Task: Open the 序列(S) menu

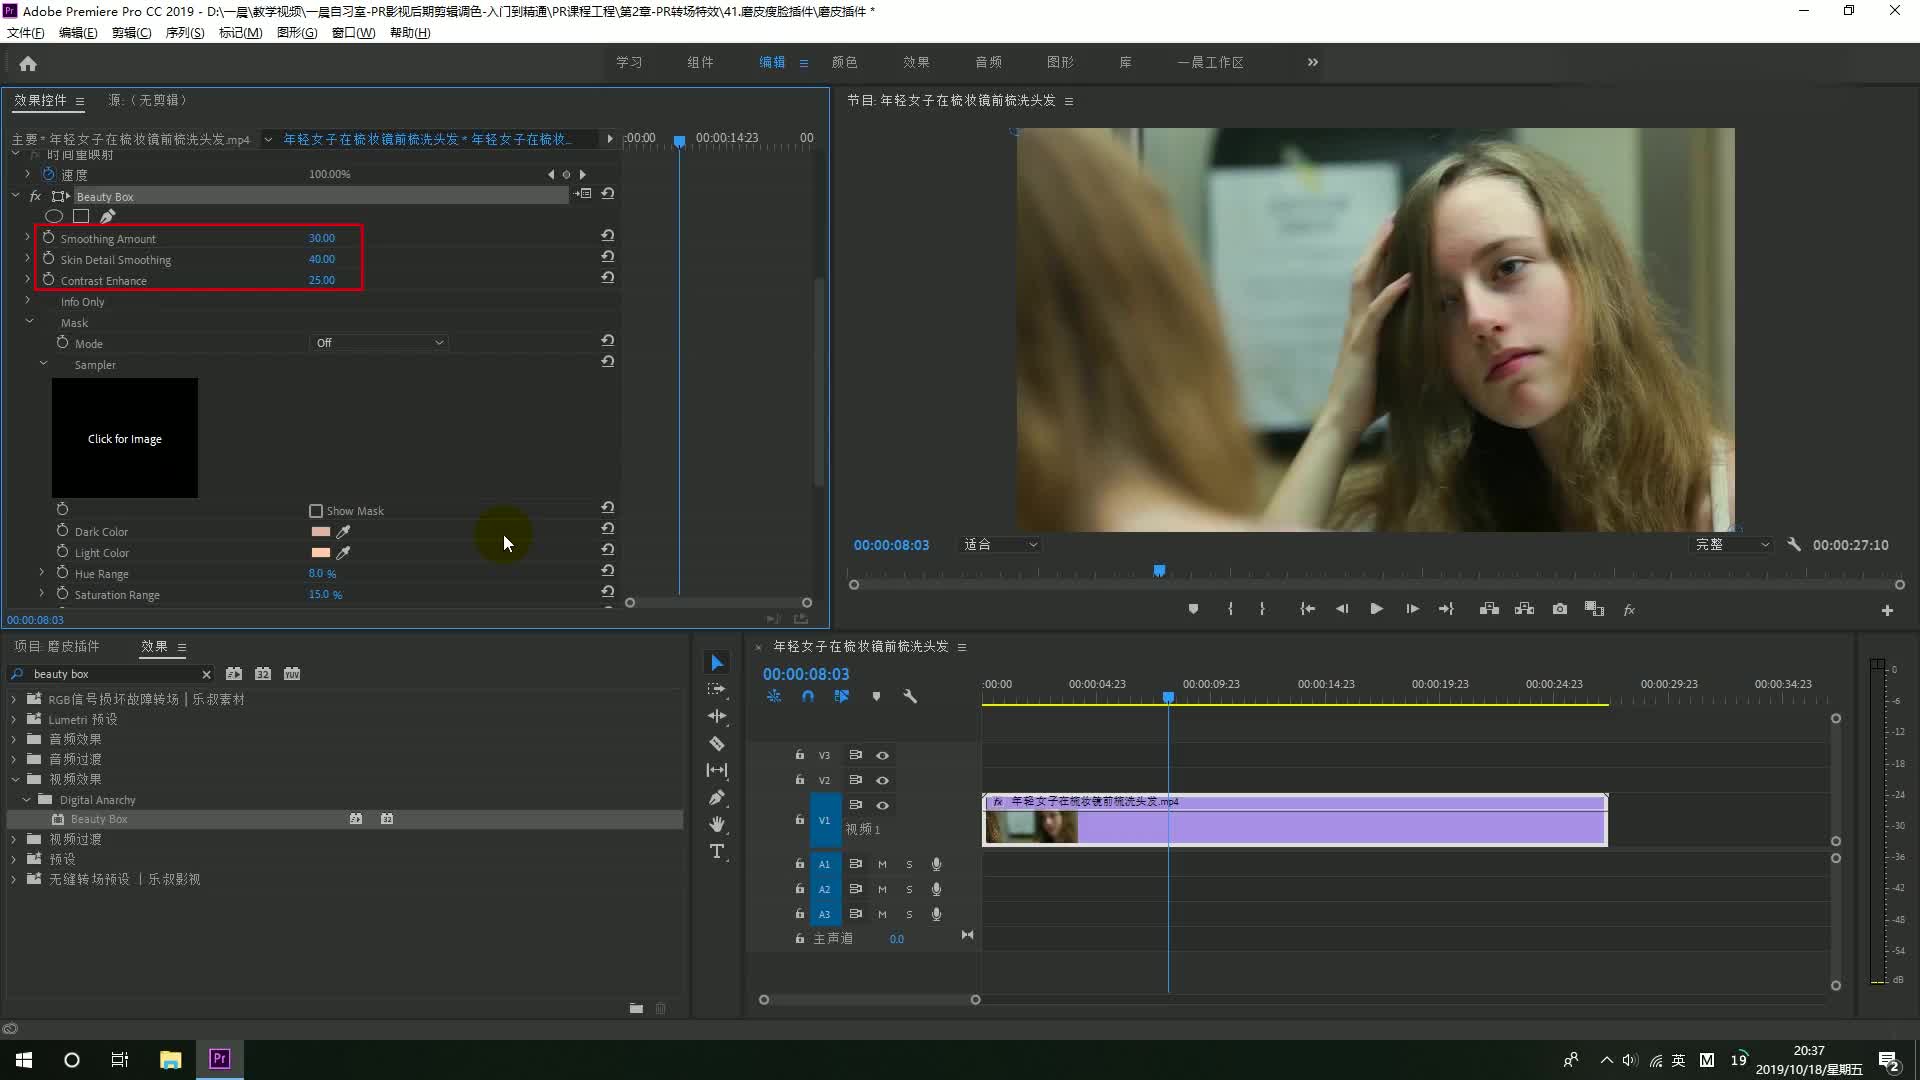Action: click(184, 33)
